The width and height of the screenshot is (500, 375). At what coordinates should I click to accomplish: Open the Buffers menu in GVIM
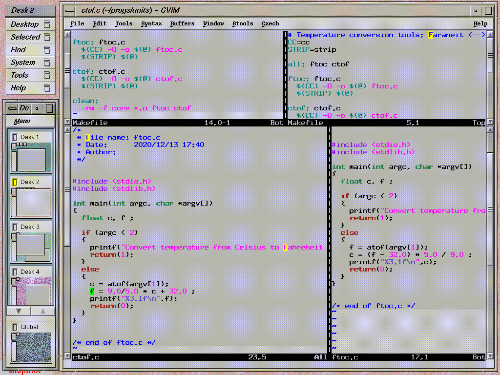182,24
